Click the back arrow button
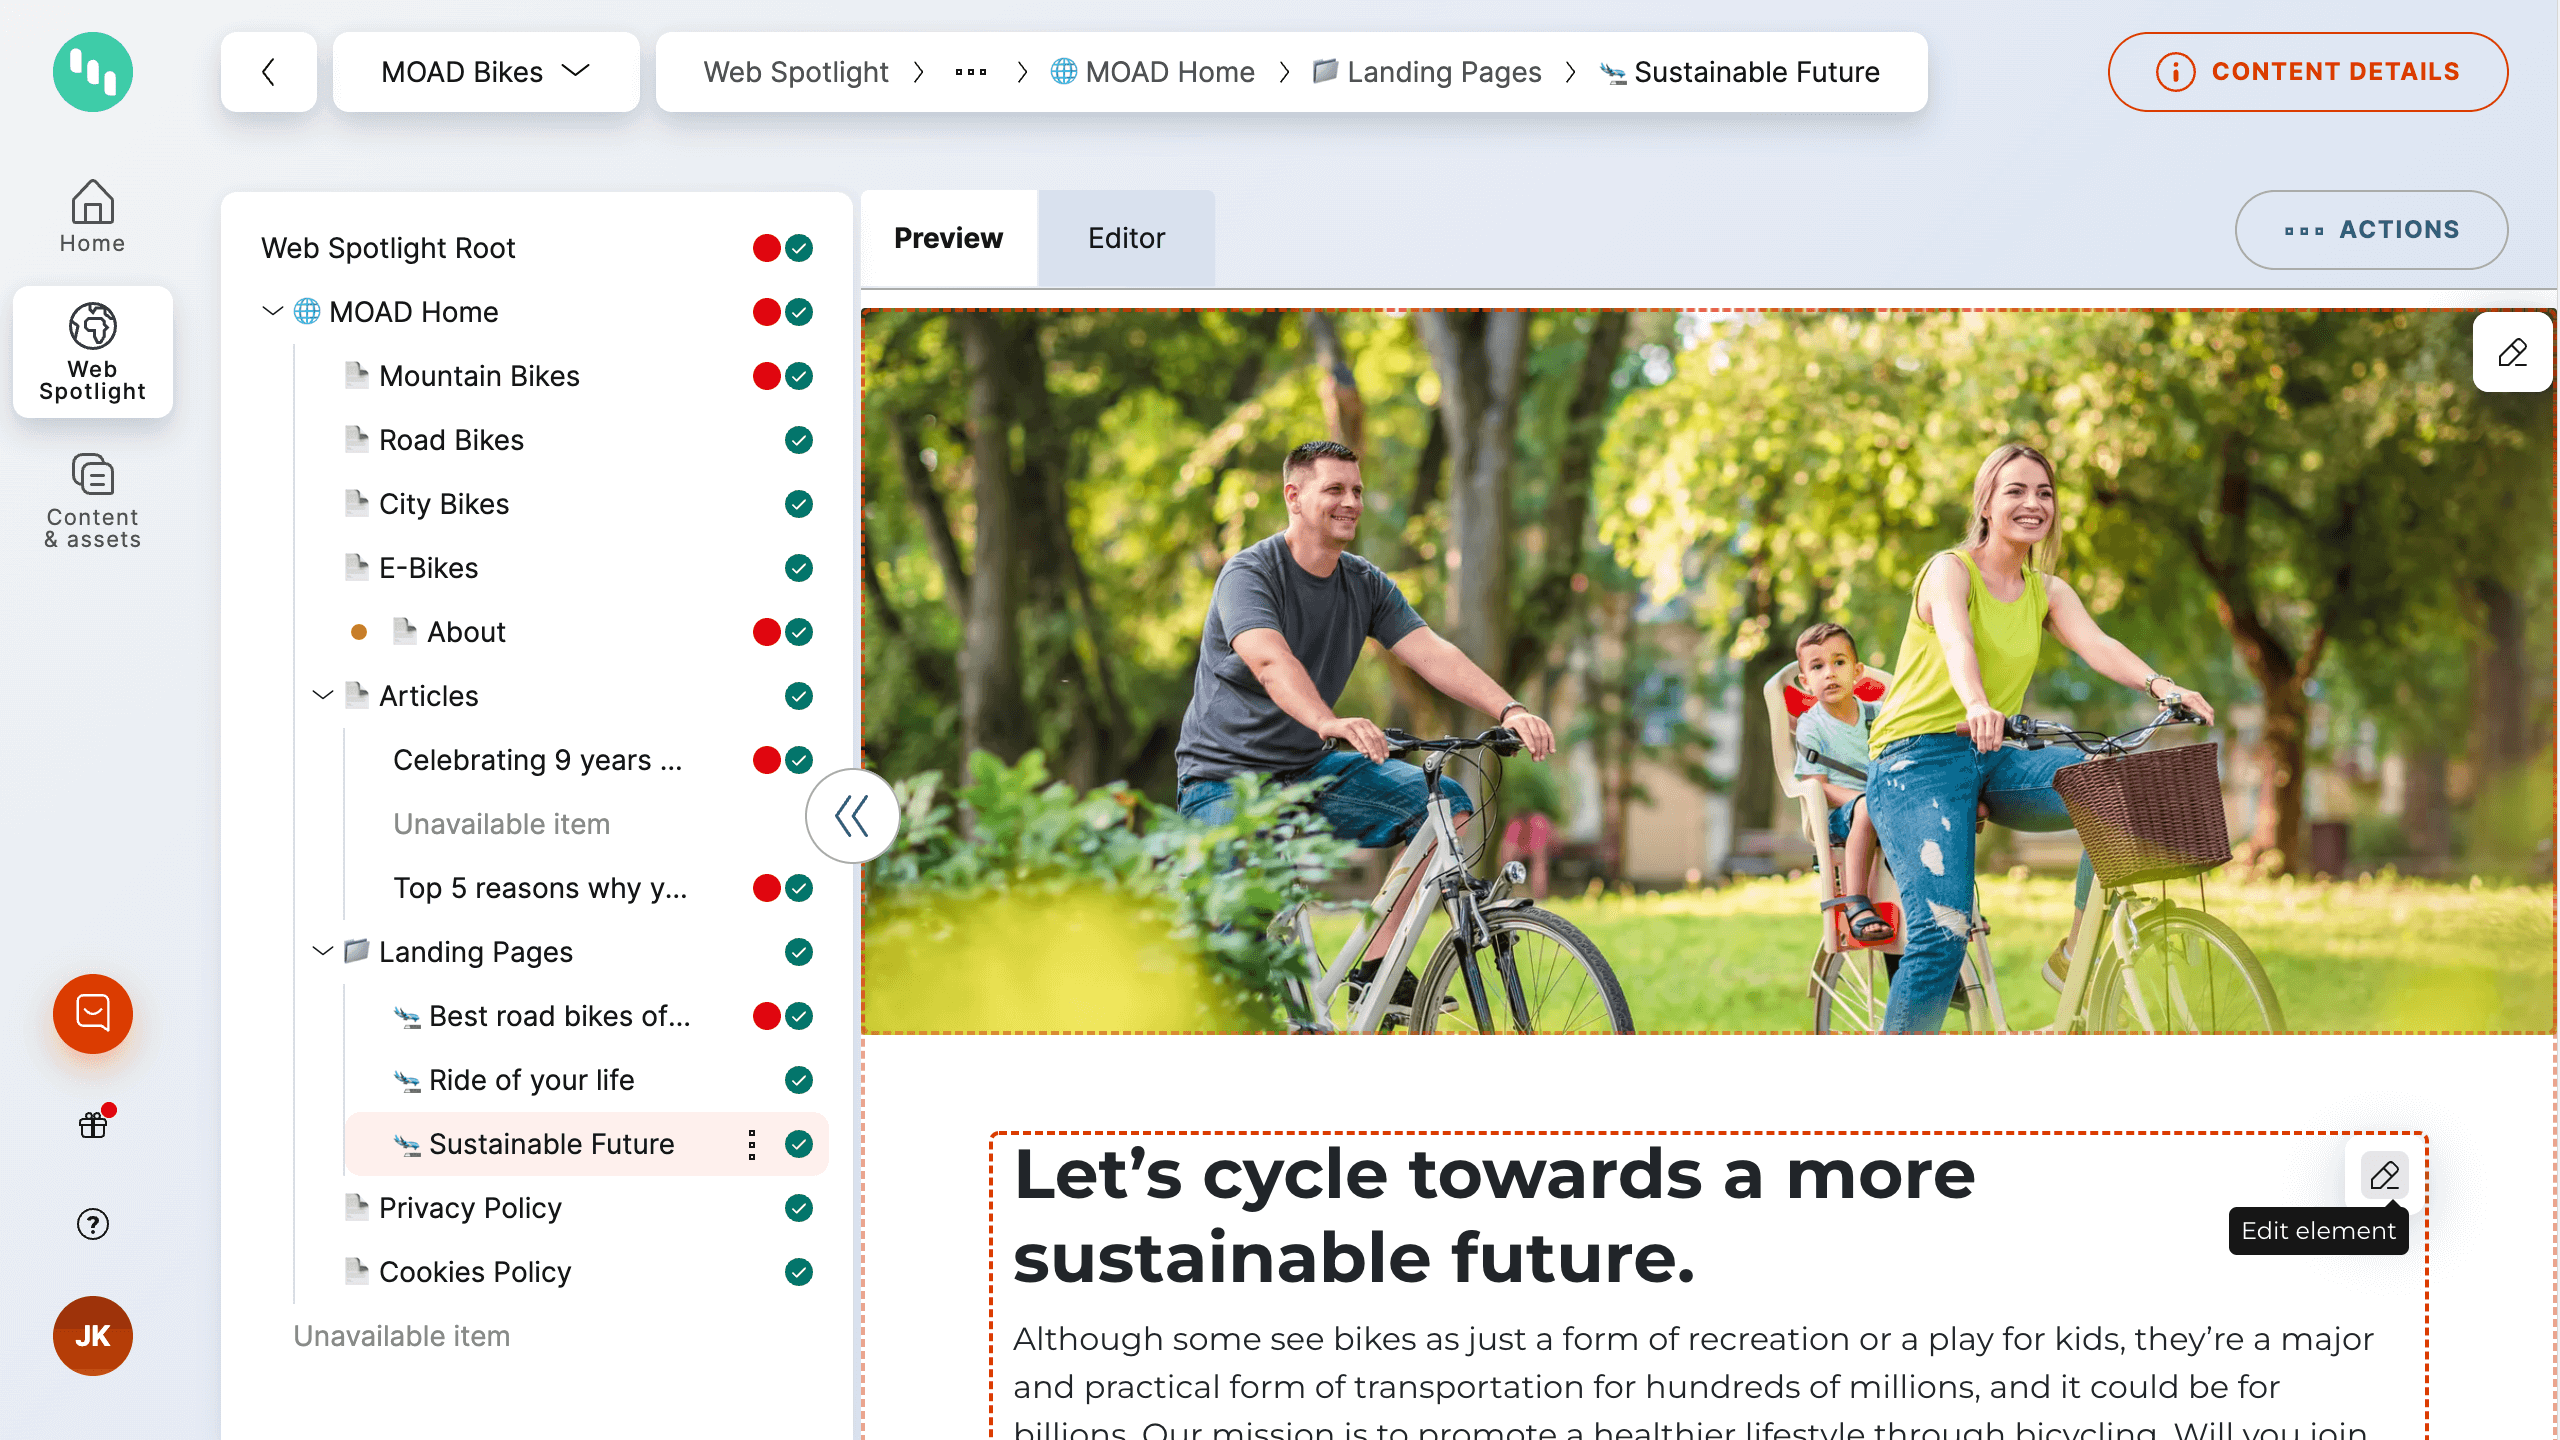The height and width of the screenshot is (1440, 2560). [x=268, y=72]
